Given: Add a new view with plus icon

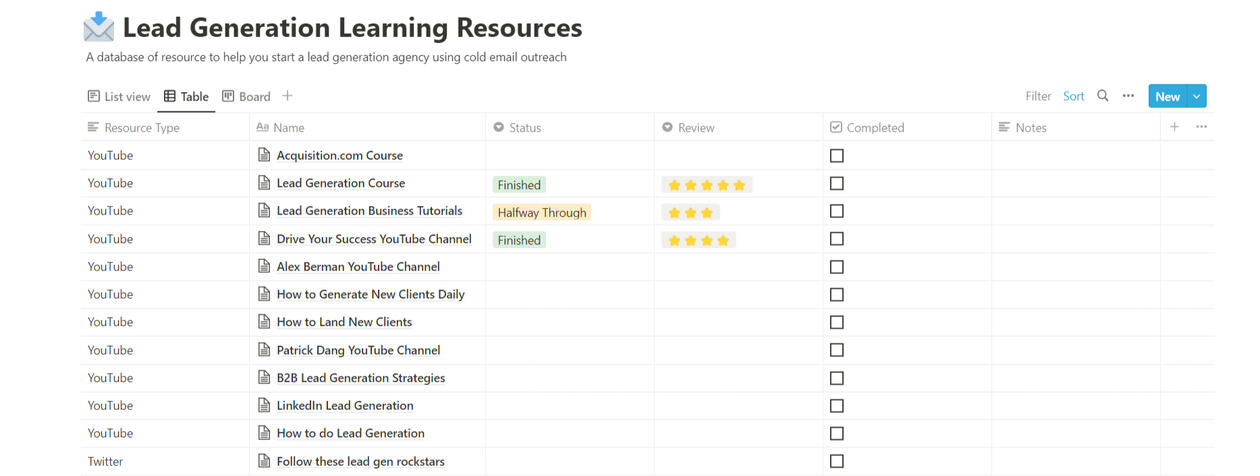Looking at the screenshot, I should pyautogui.click(x=287, y=96).
